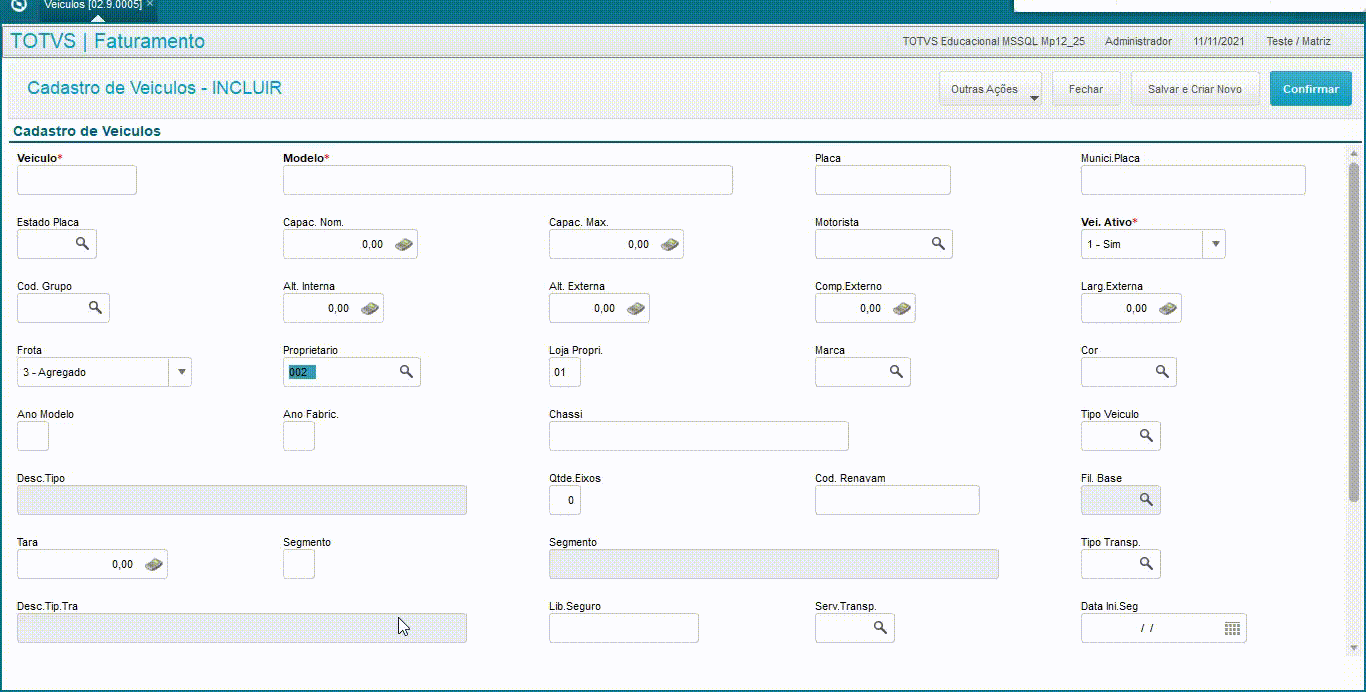
Task: Focus the Chassi input field
Action: [699, 436]
